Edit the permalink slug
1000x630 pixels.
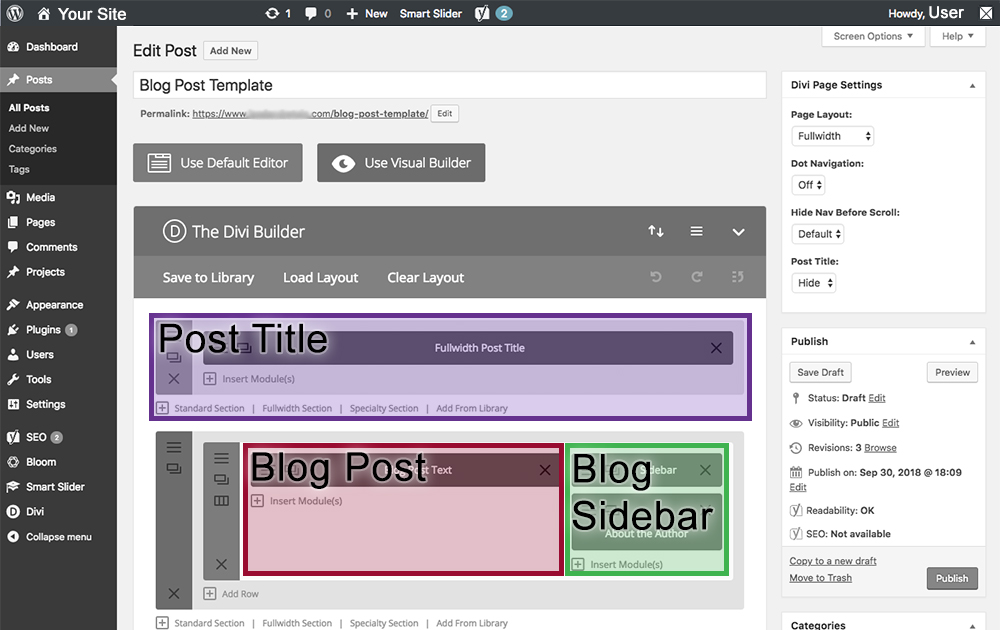point(445,114)
